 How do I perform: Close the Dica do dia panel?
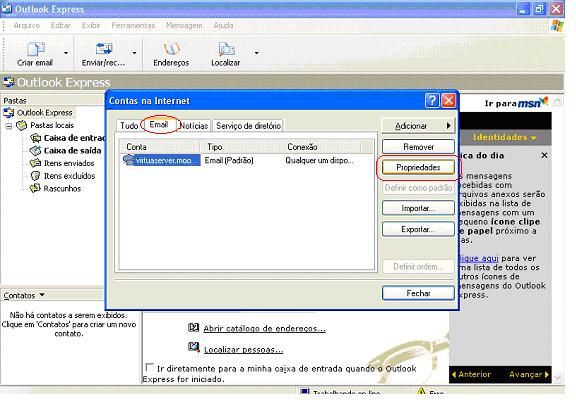coord(544,155)
